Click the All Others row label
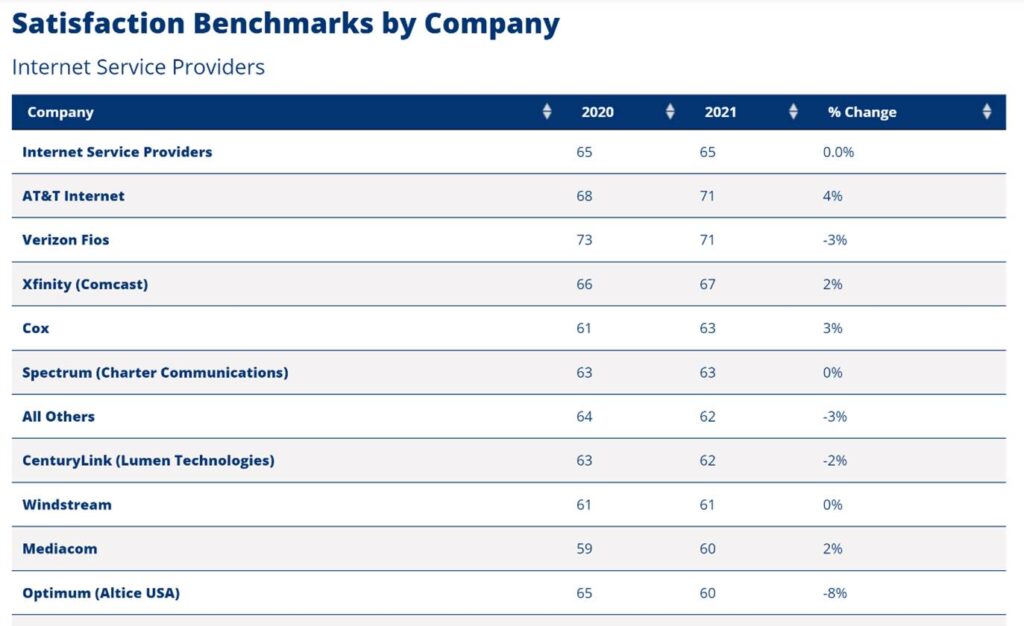The image size is (1024, 626). [x=58, y=416]
